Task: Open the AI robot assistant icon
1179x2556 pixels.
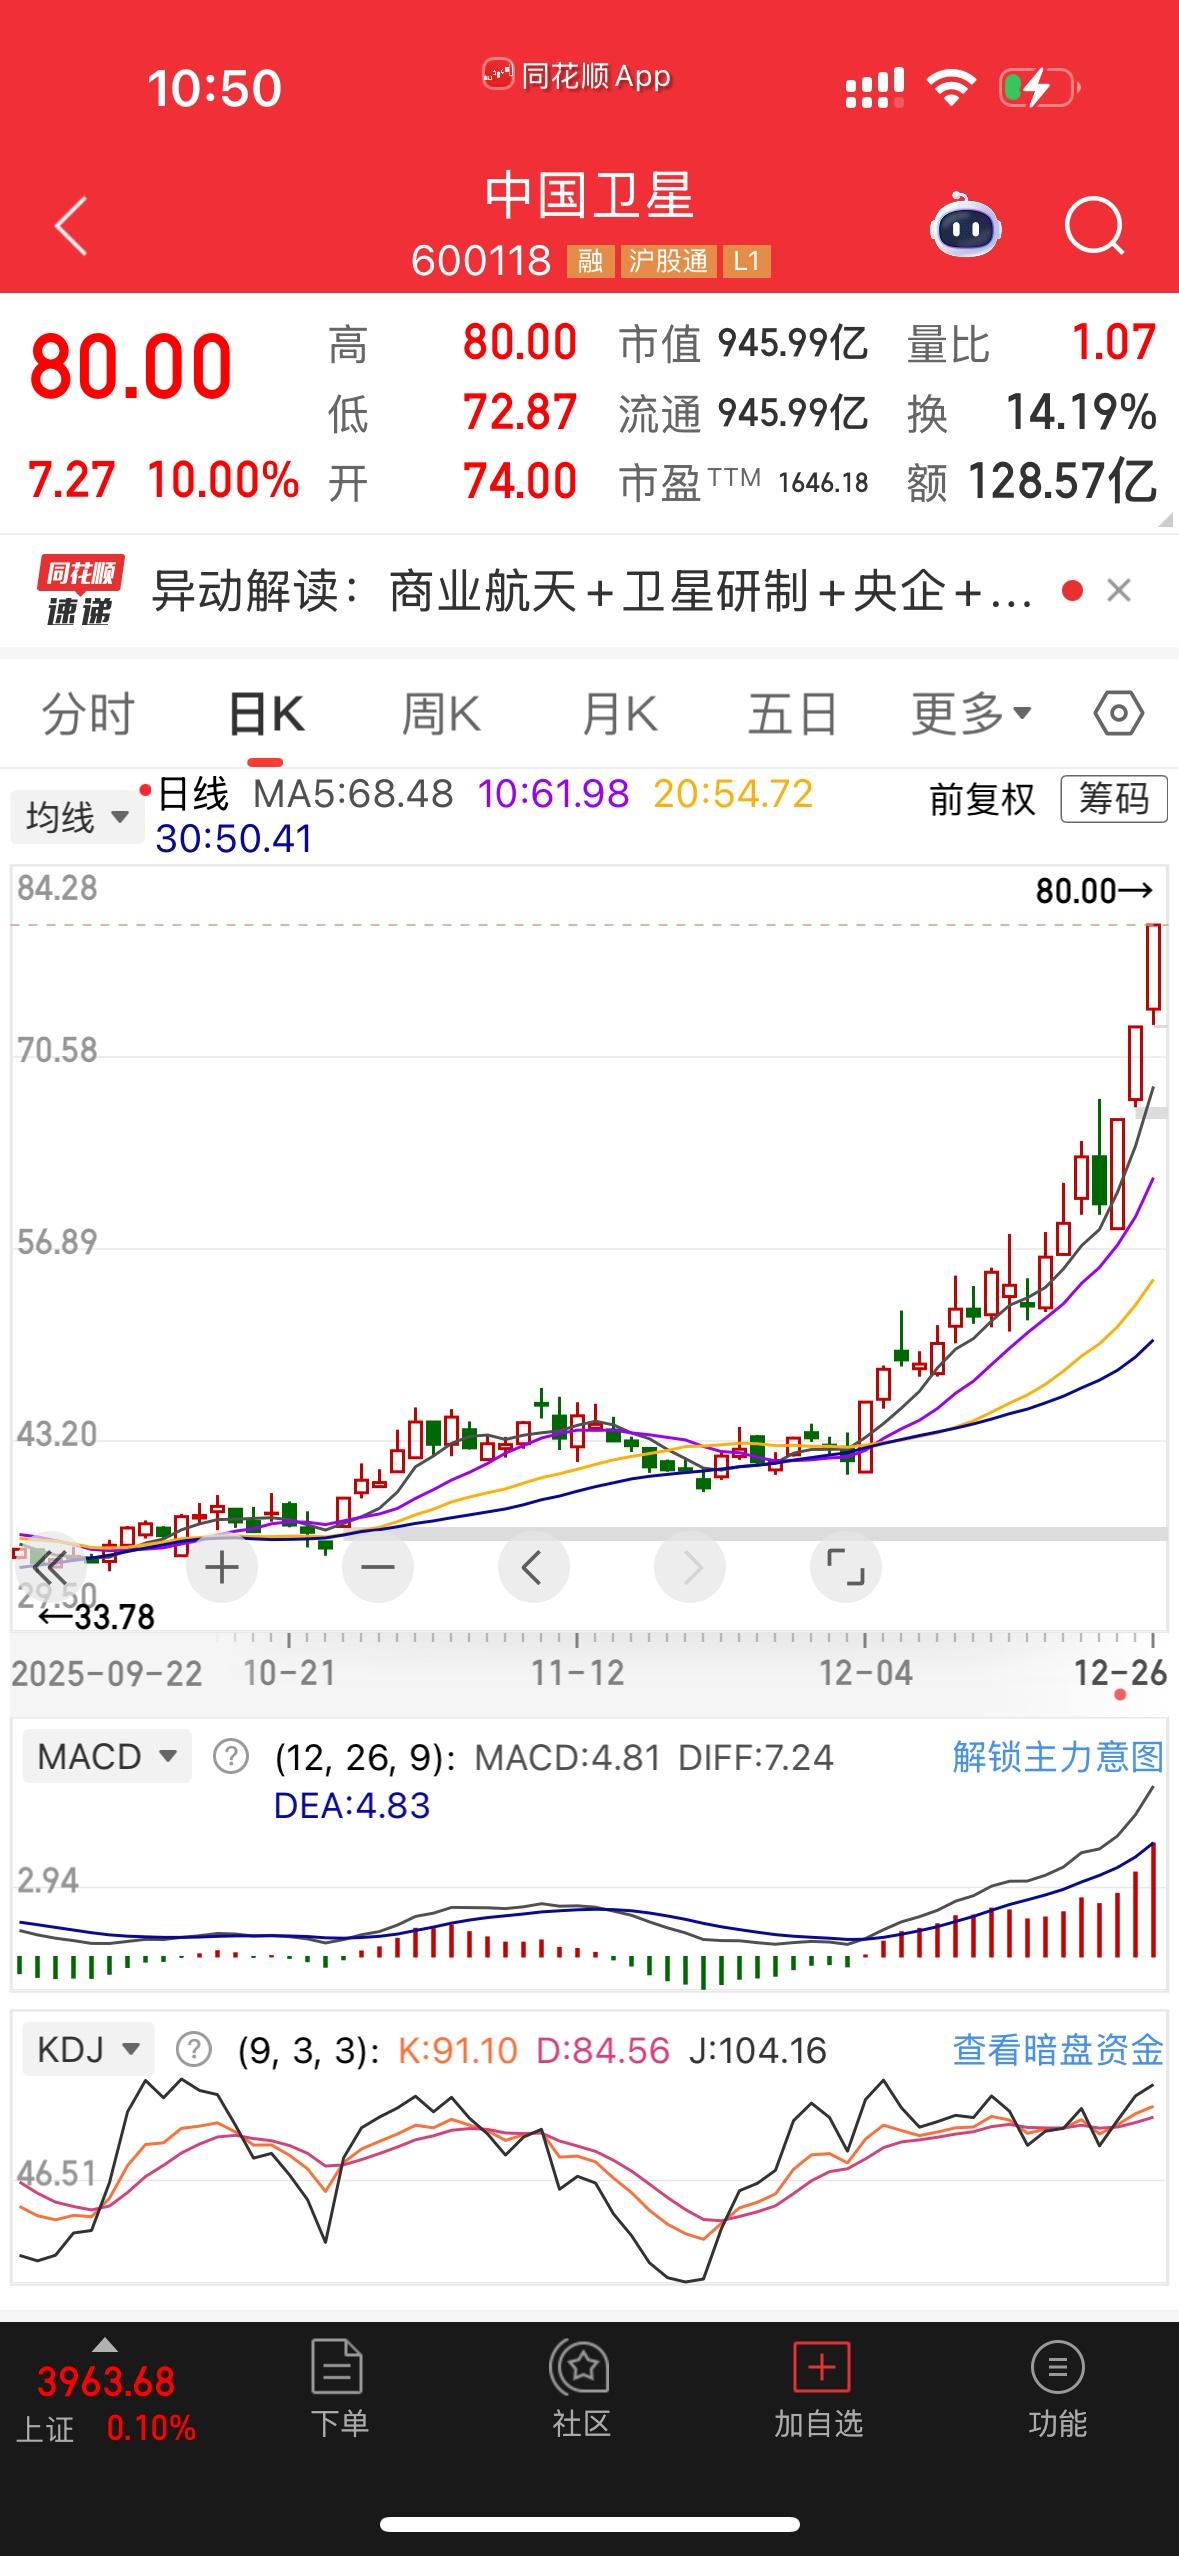Action: coord(965,226)
